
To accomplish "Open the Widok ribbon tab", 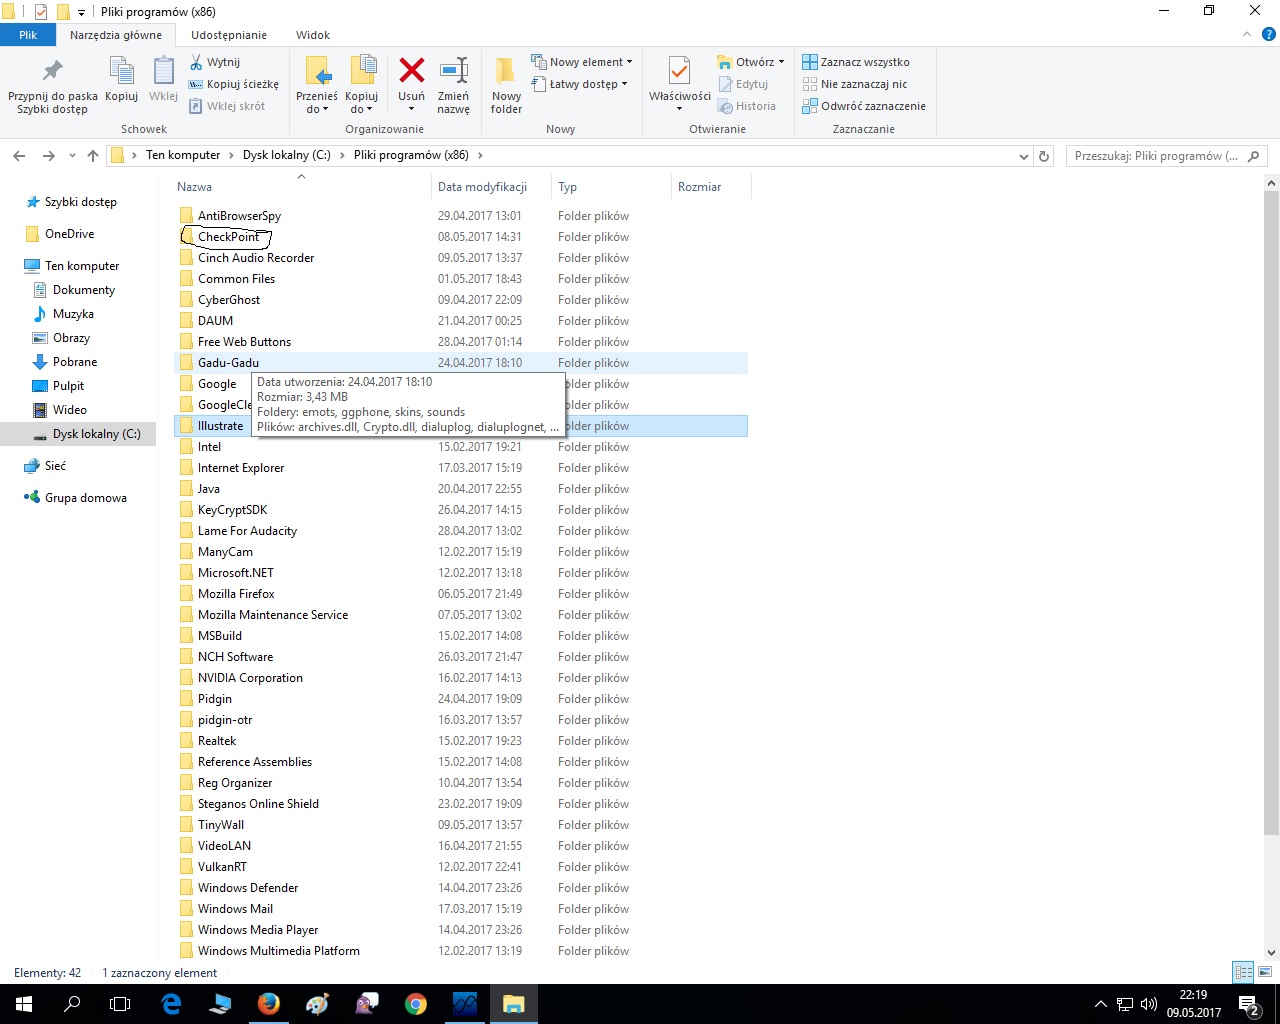I will coord(312,35).
